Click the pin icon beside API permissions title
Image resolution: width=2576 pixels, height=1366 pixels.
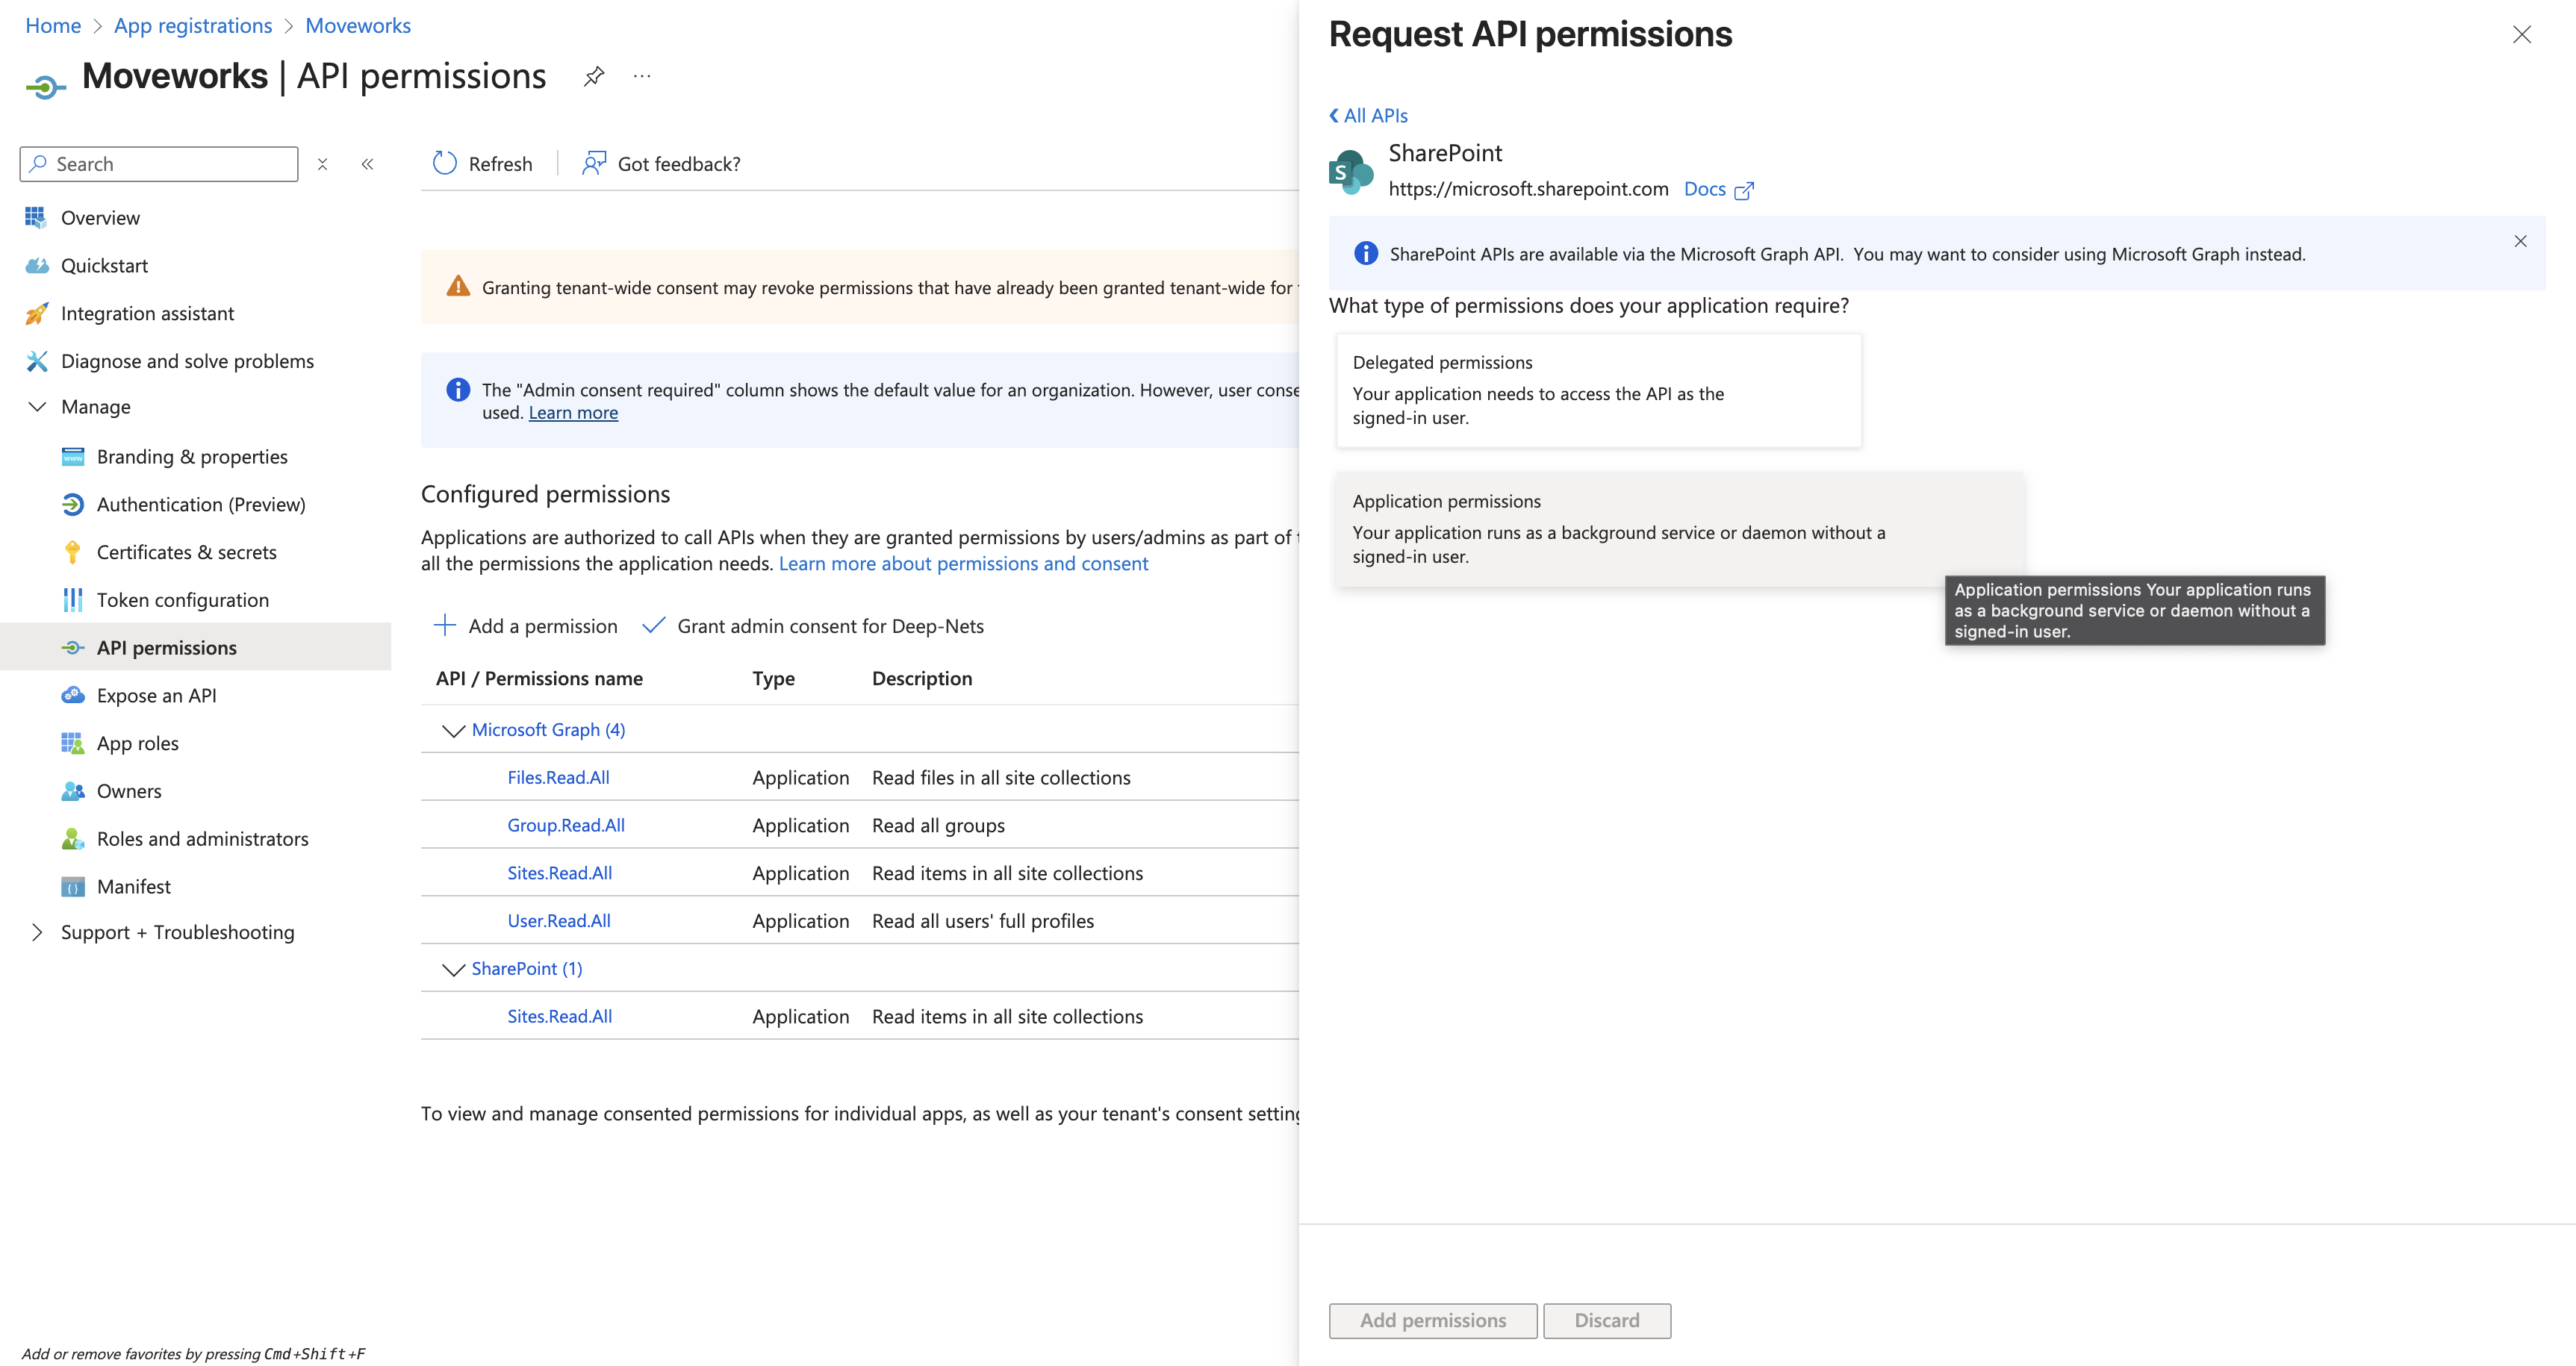tap(594, 76)
